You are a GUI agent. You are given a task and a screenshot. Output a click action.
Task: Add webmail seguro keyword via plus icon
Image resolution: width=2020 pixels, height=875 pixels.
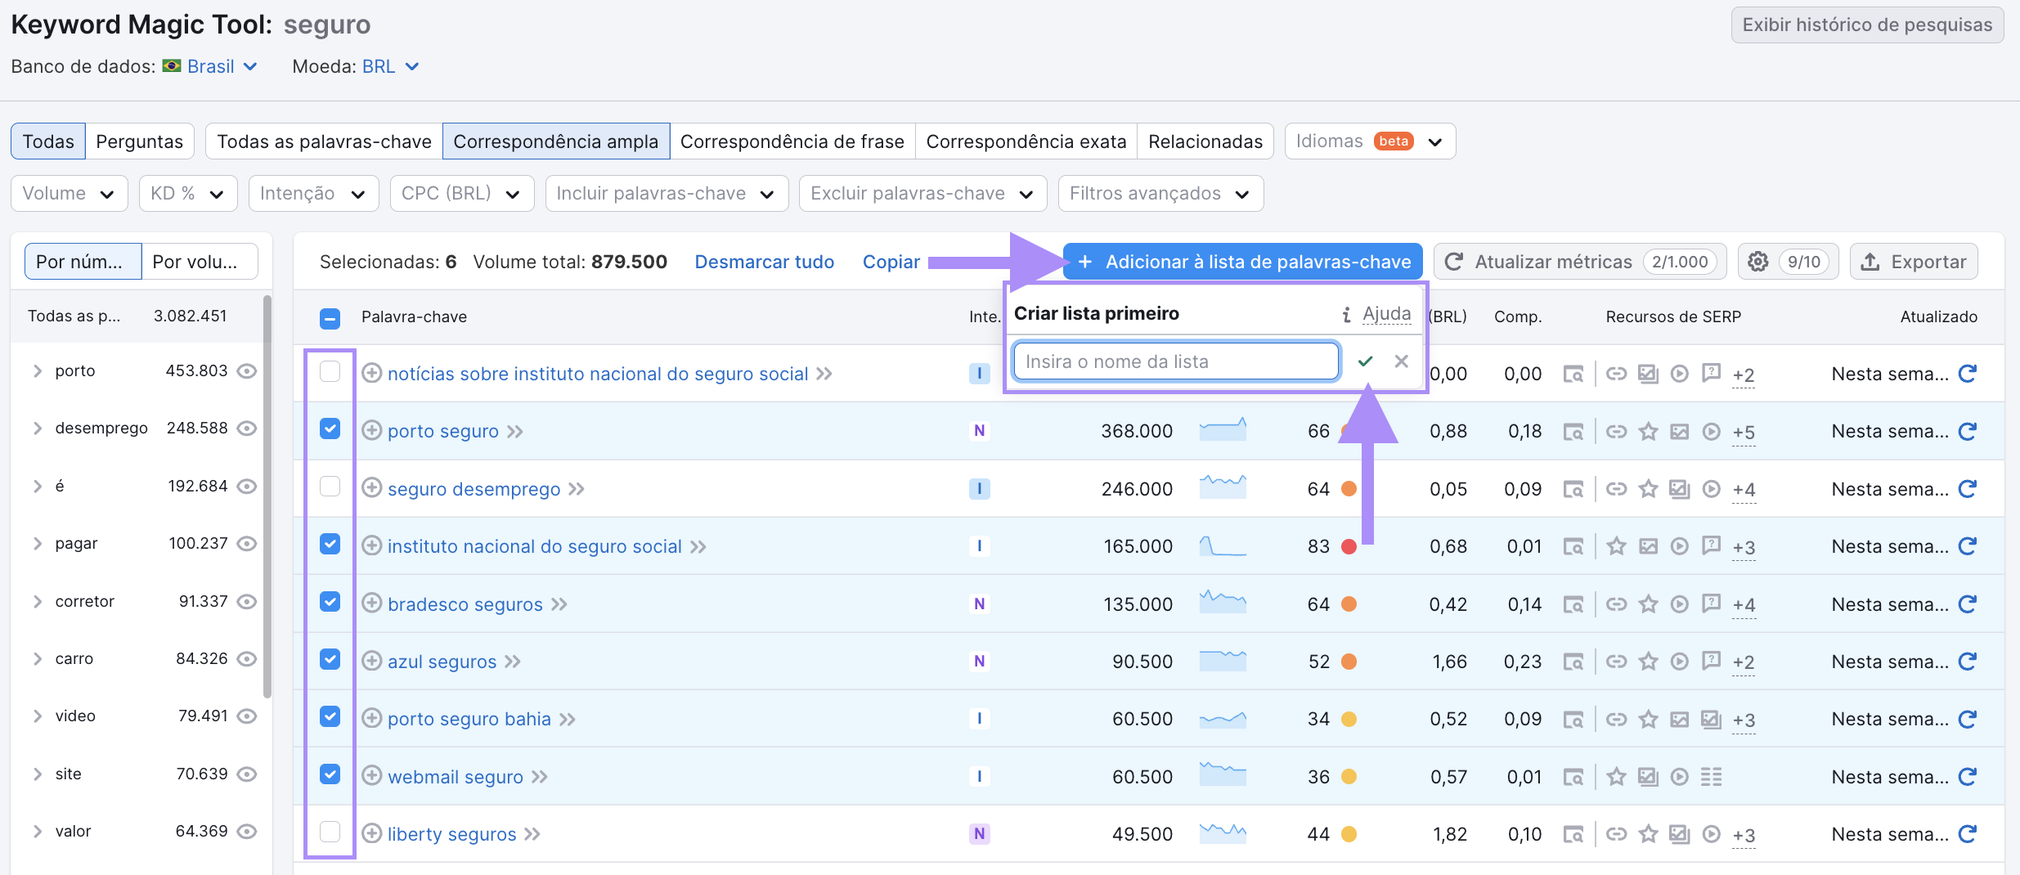372,776
